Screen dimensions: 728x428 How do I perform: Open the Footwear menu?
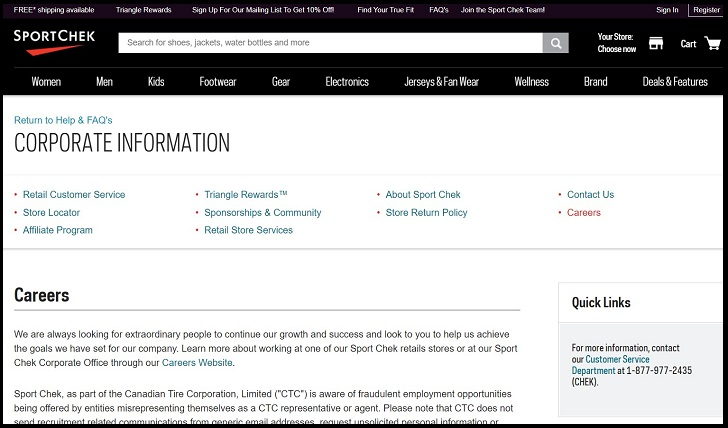(x=218, y=82)
